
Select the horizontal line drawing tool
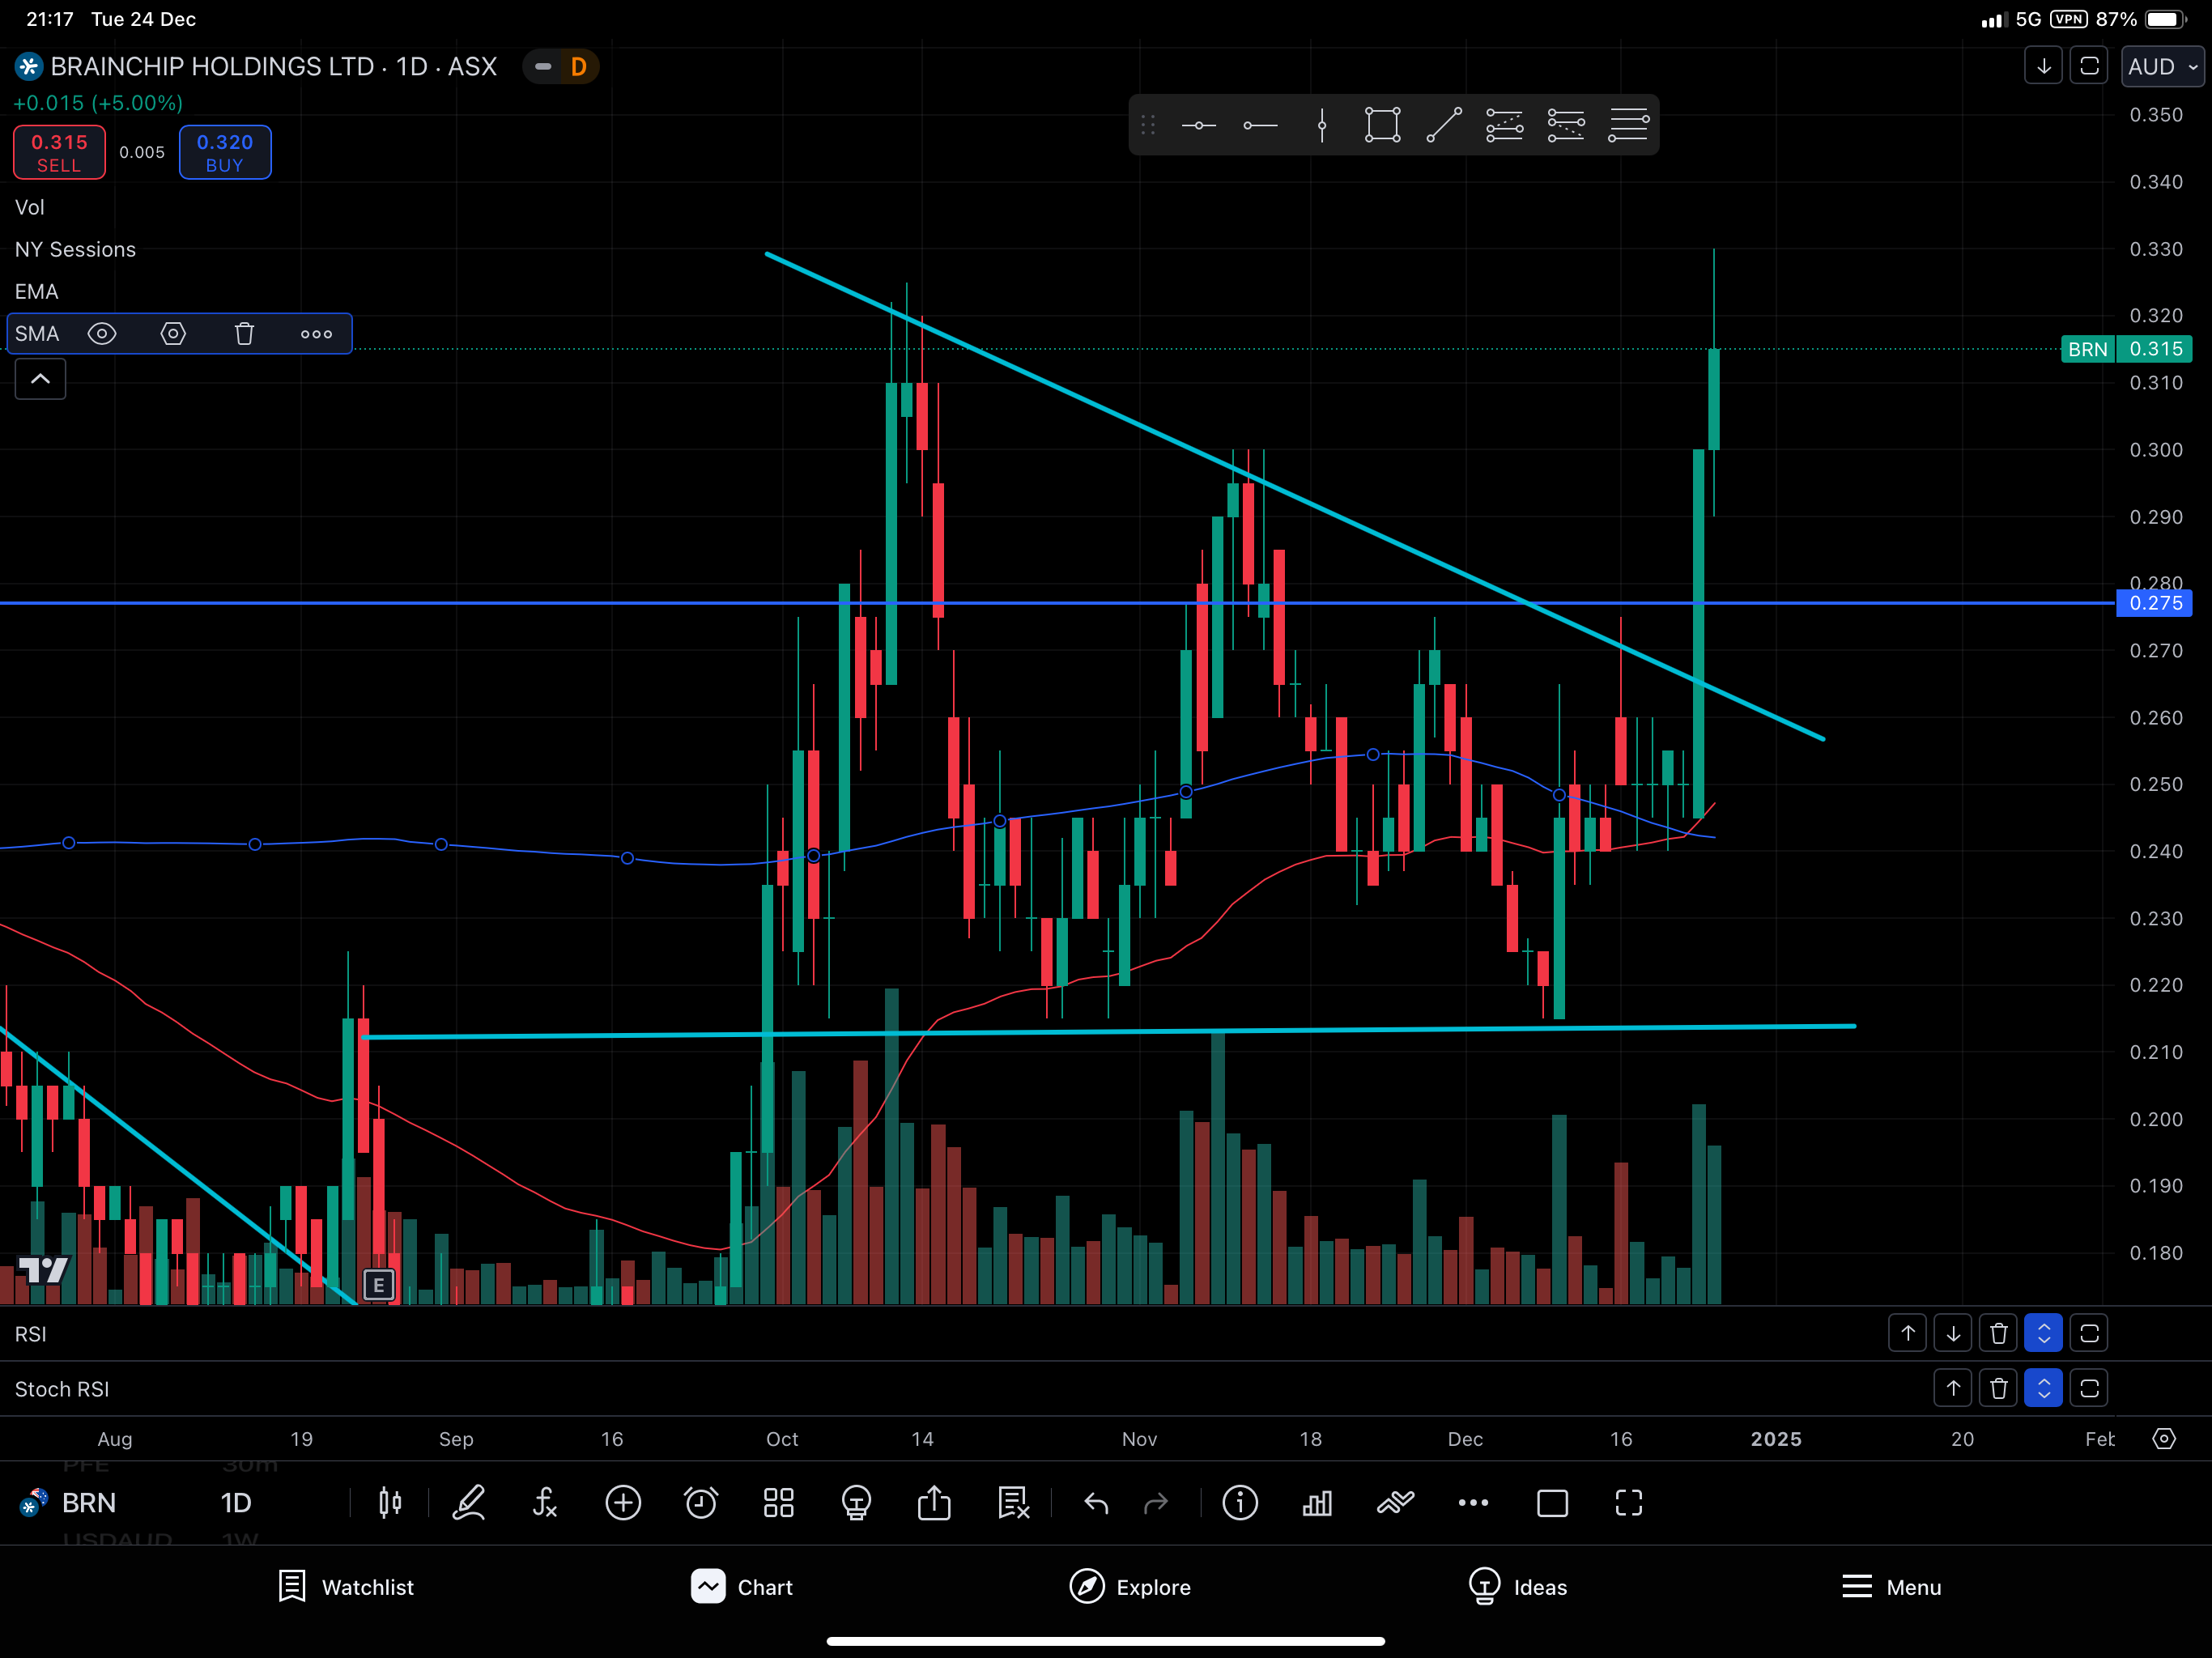click(x=1199, y=125)
